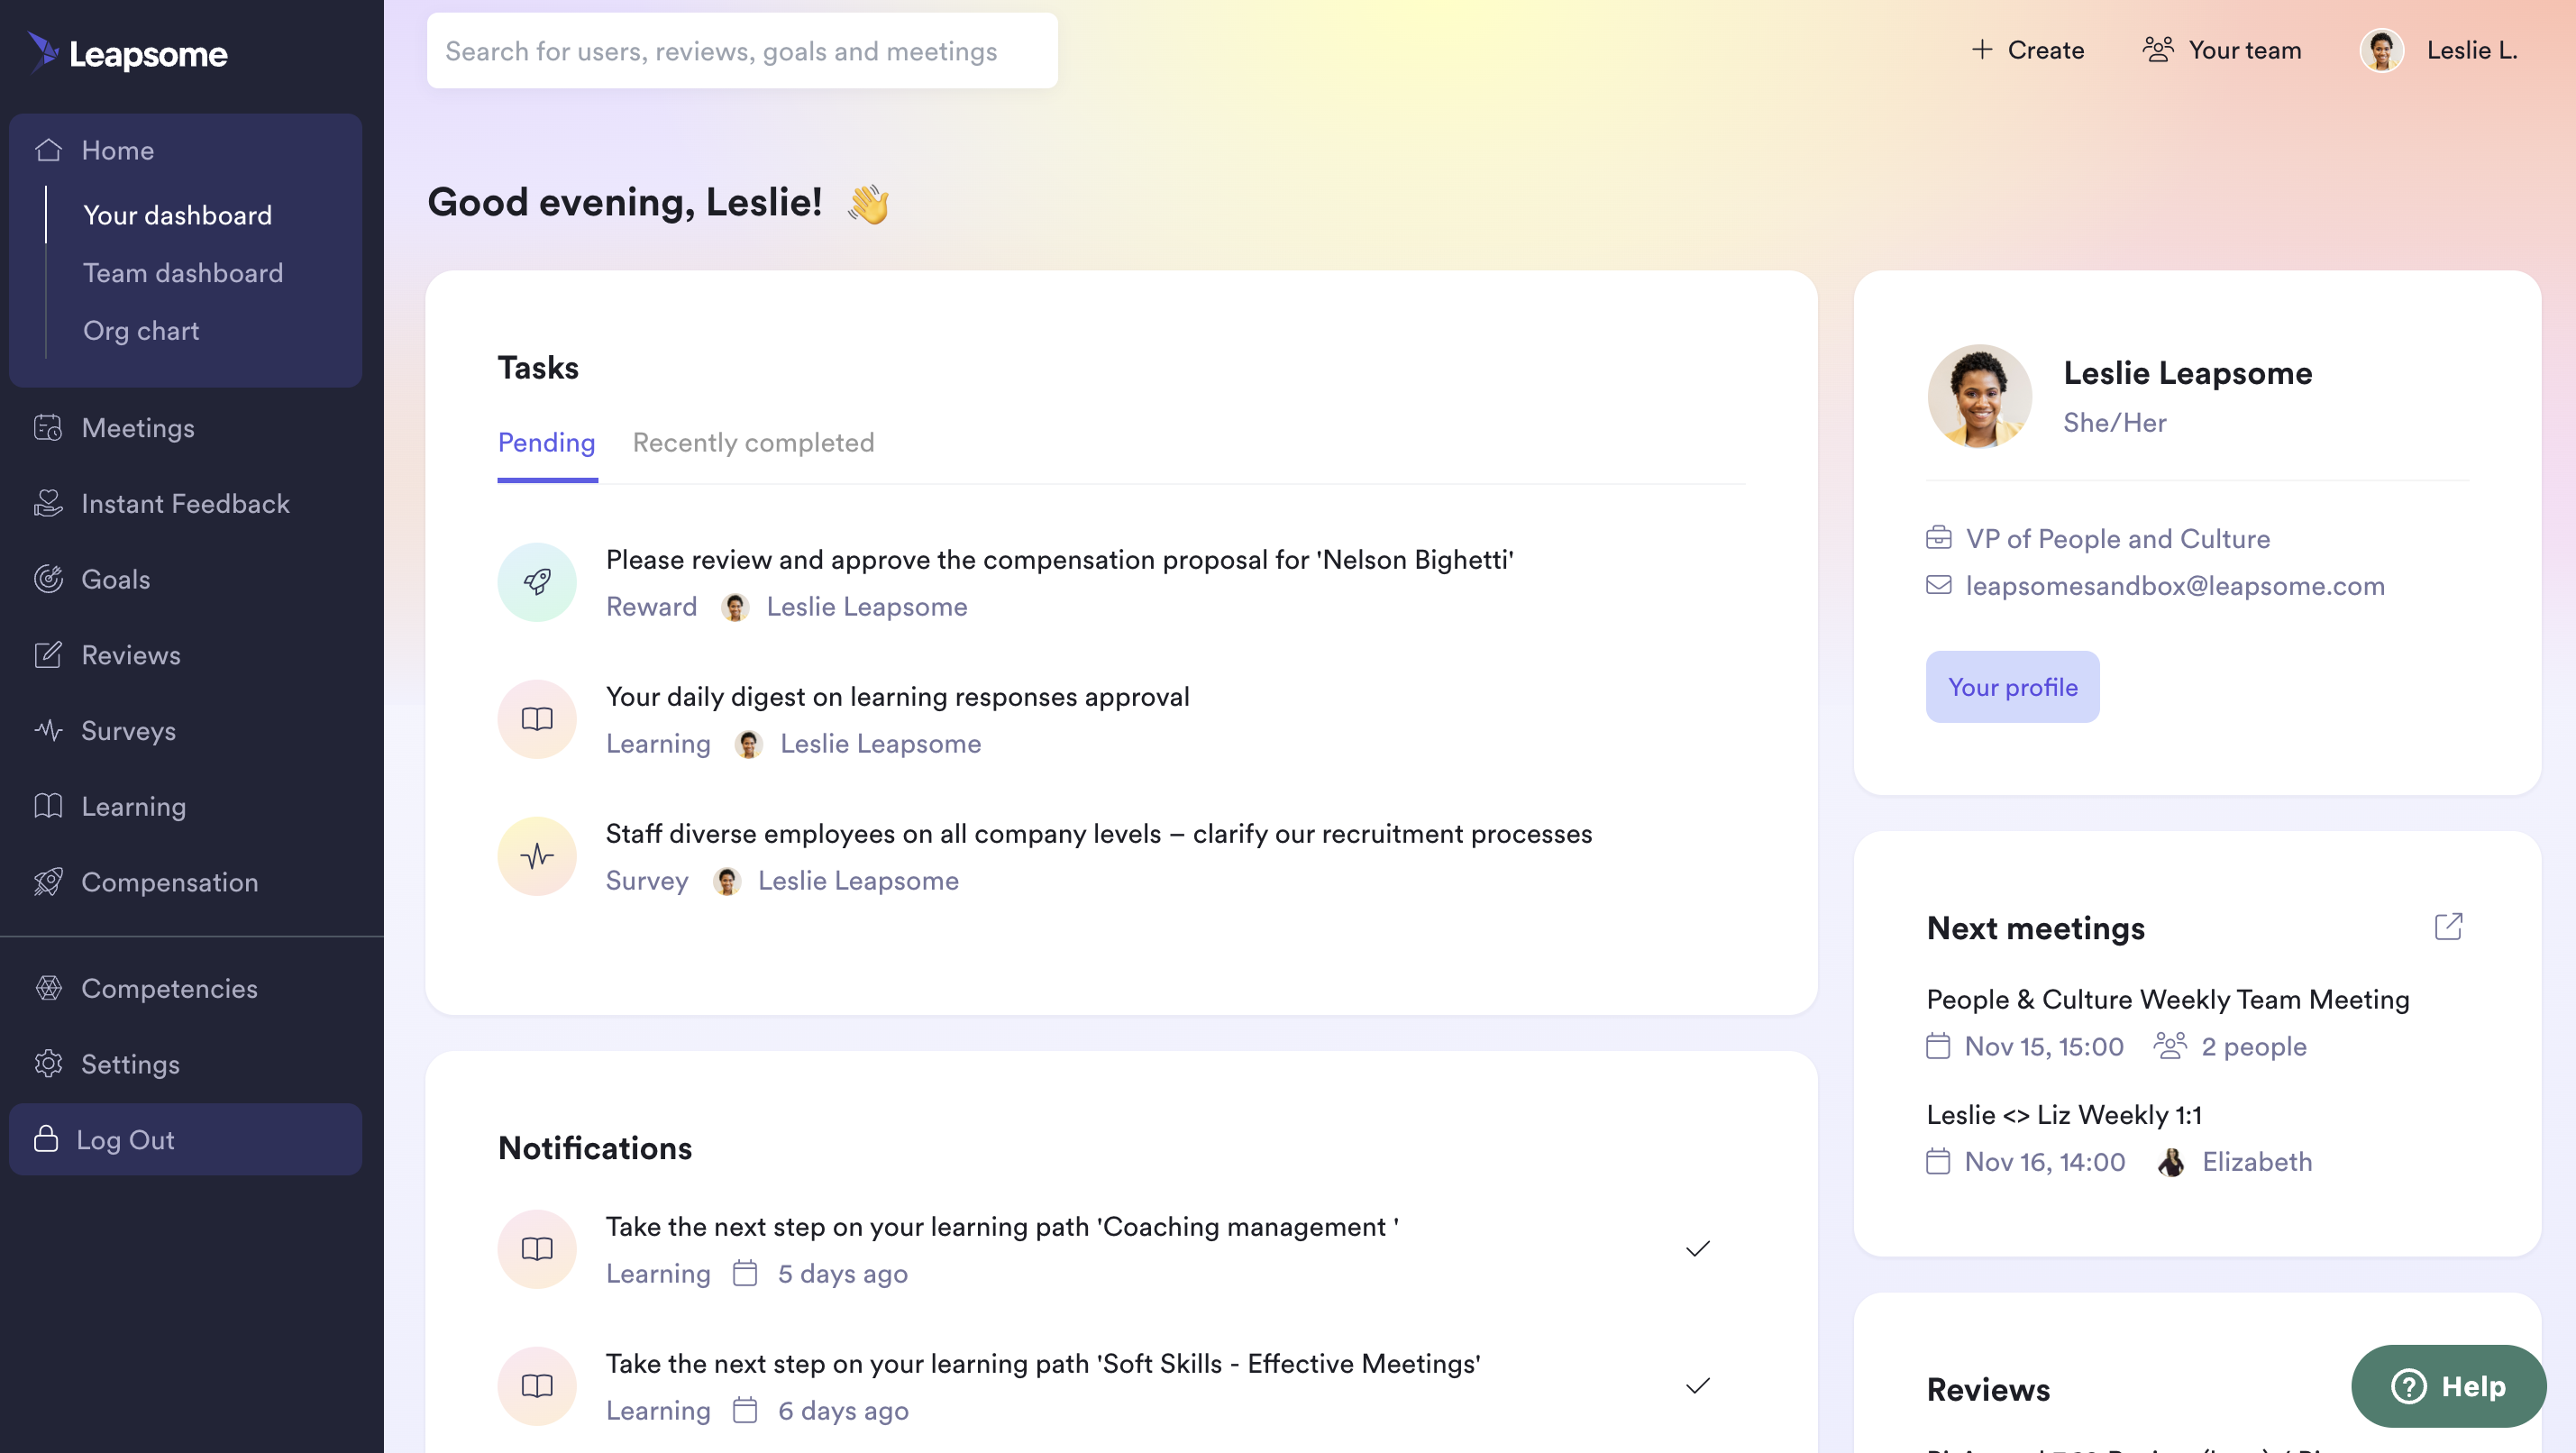Click the Competencies web icon

coord(48,988)
